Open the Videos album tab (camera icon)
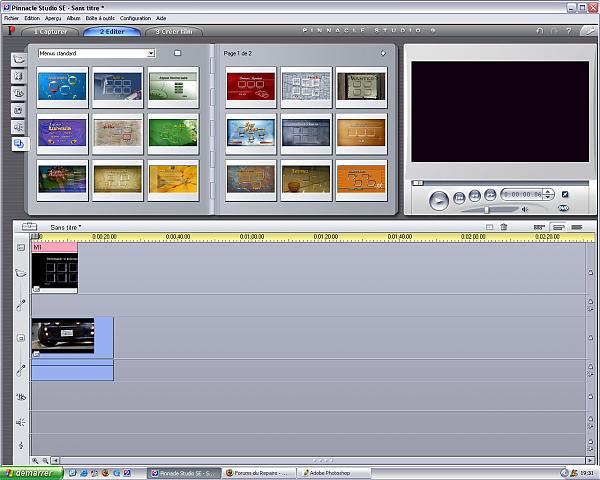 19,59
